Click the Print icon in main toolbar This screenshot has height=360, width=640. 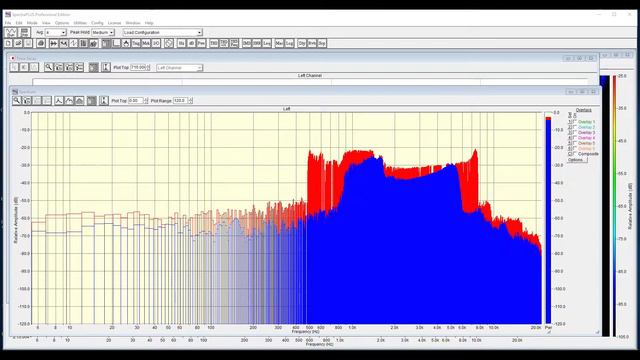[41, 43]
